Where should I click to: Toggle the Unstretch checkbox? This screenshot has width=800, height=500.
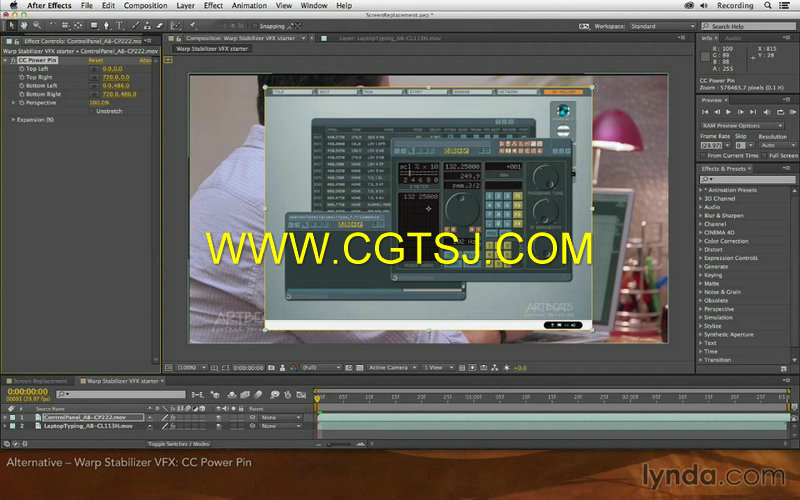click(x=92, y=111)
